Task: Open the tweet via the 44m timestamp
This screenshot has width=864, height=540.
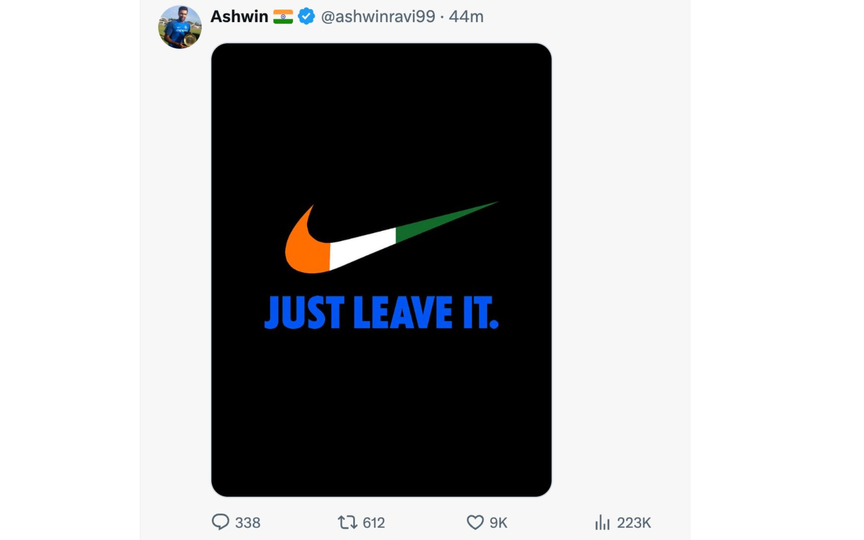Action: pos(466,17)
